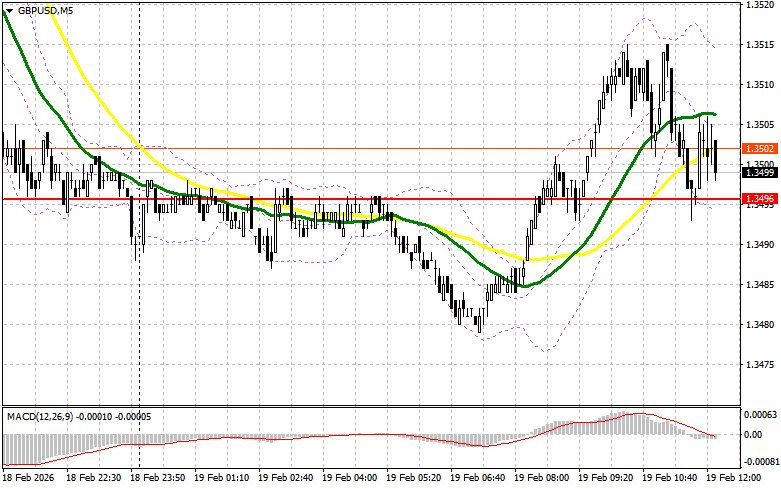Click the 1.3475 price scale value
The height and width of the screenshot is (489, 781).
(x=760, y=364)
